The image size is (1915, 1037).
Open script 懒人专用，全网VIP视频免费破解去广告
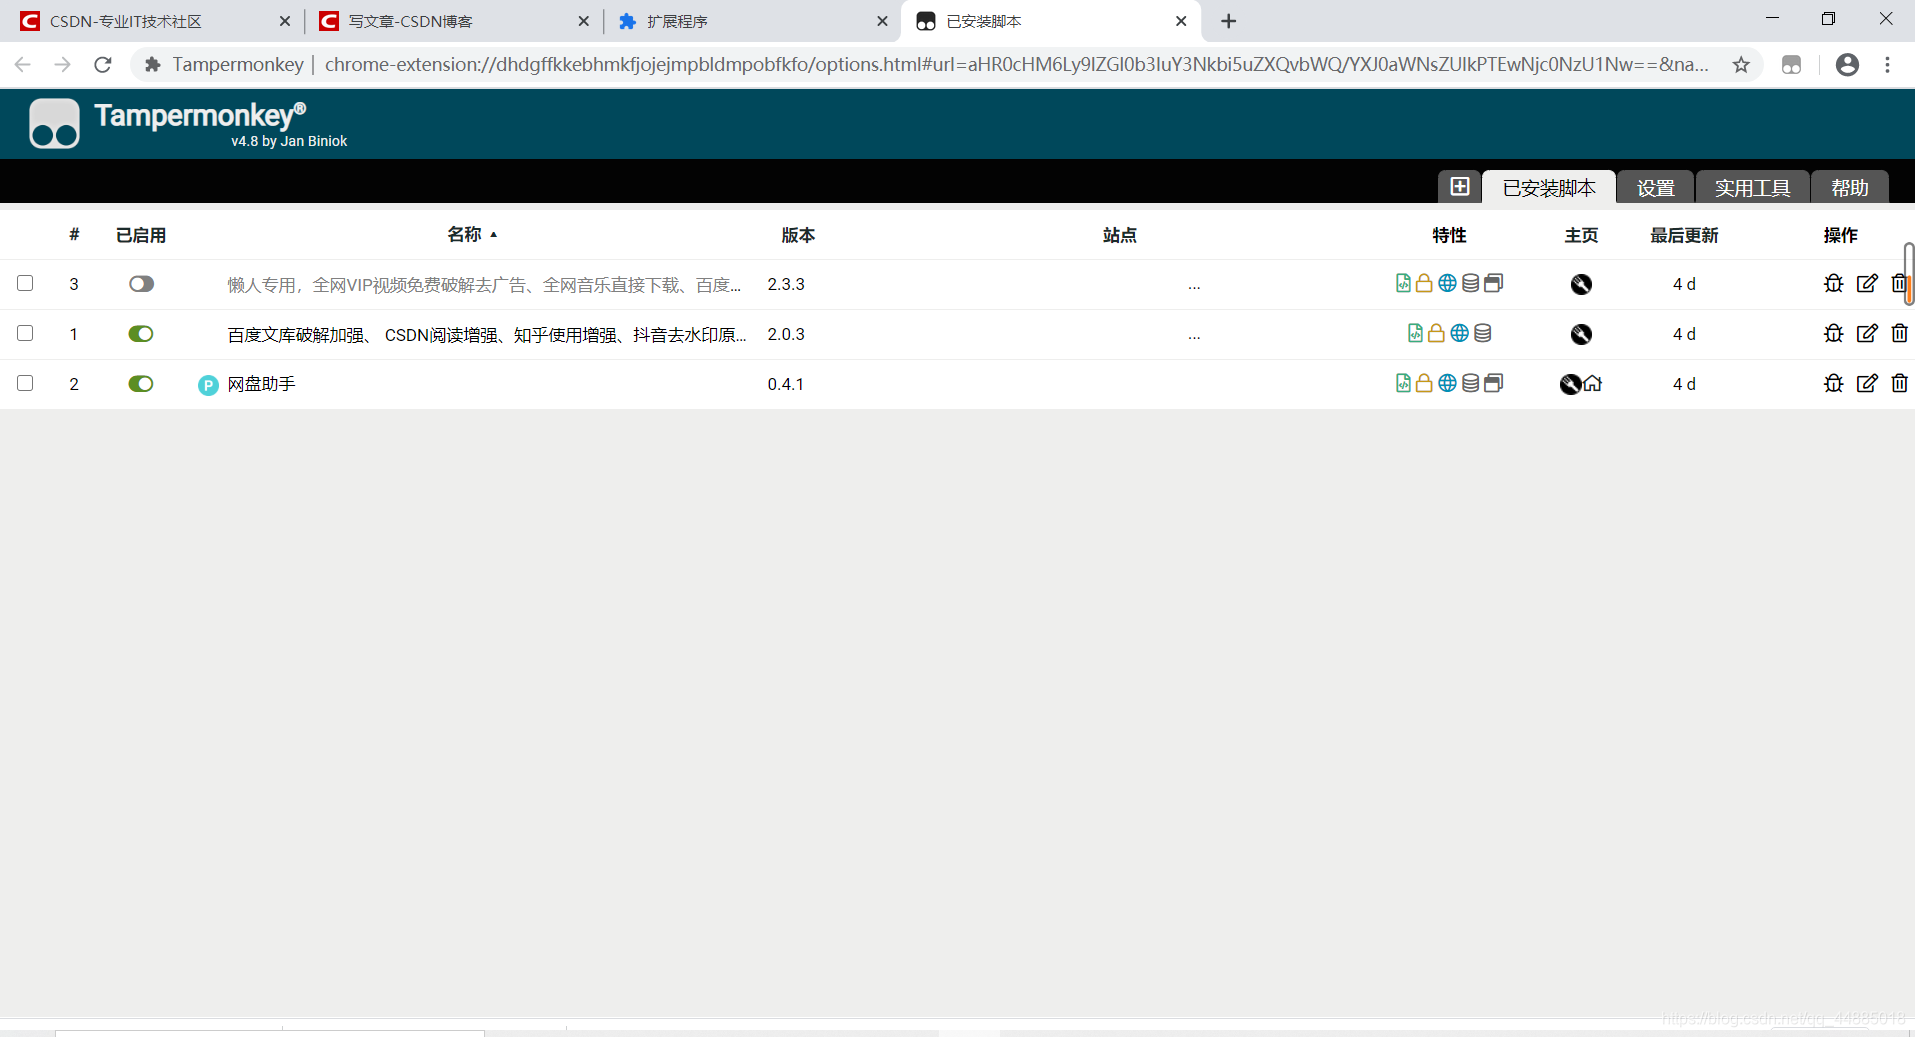(x=484, y=285)
